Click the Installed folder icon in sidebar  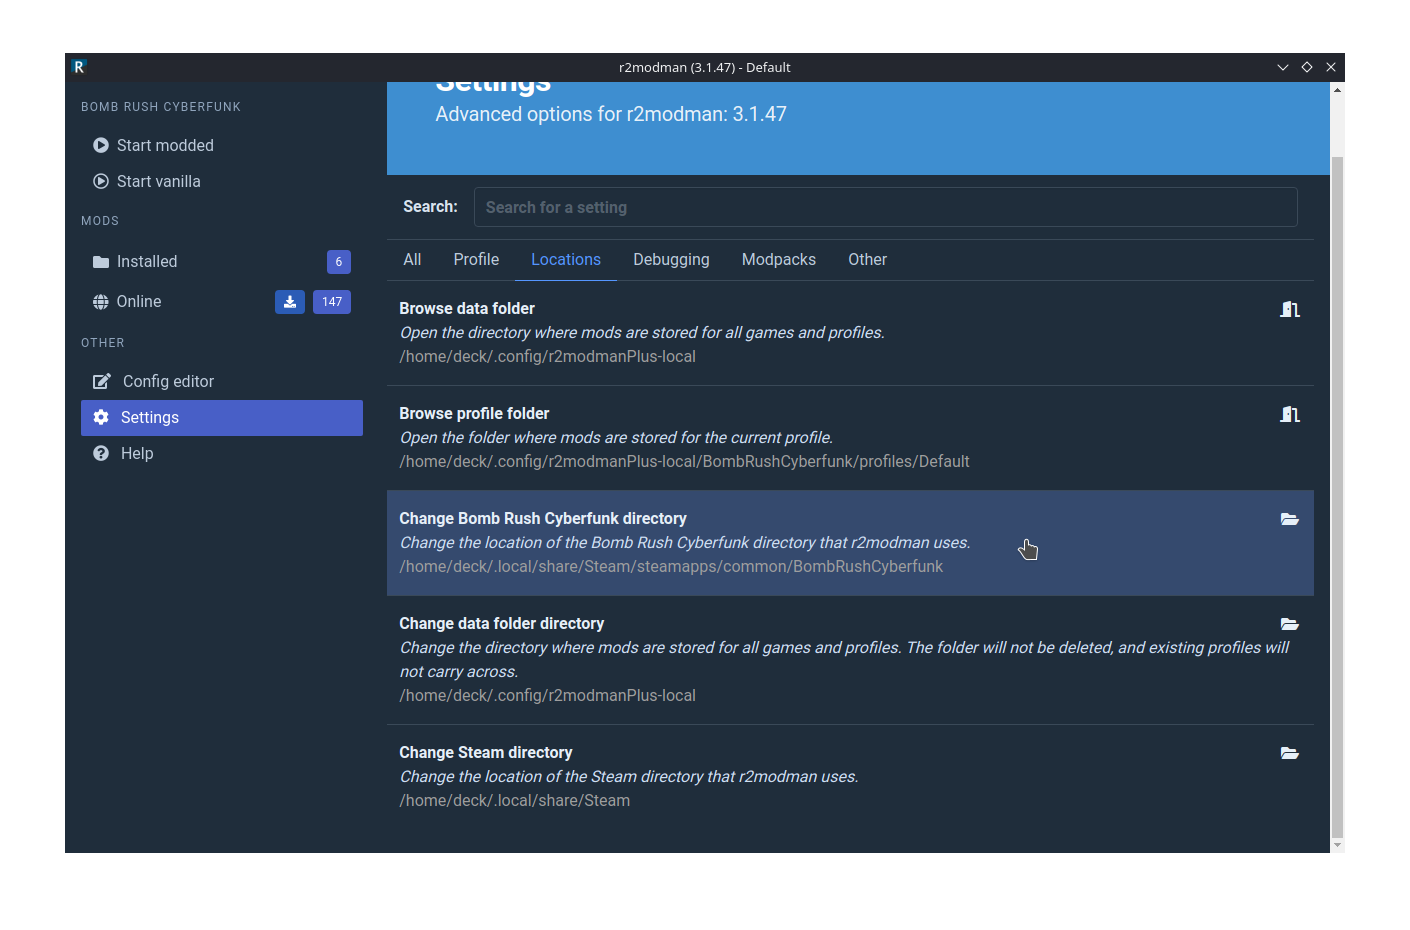pyautogui.click(x=101, y=262)
